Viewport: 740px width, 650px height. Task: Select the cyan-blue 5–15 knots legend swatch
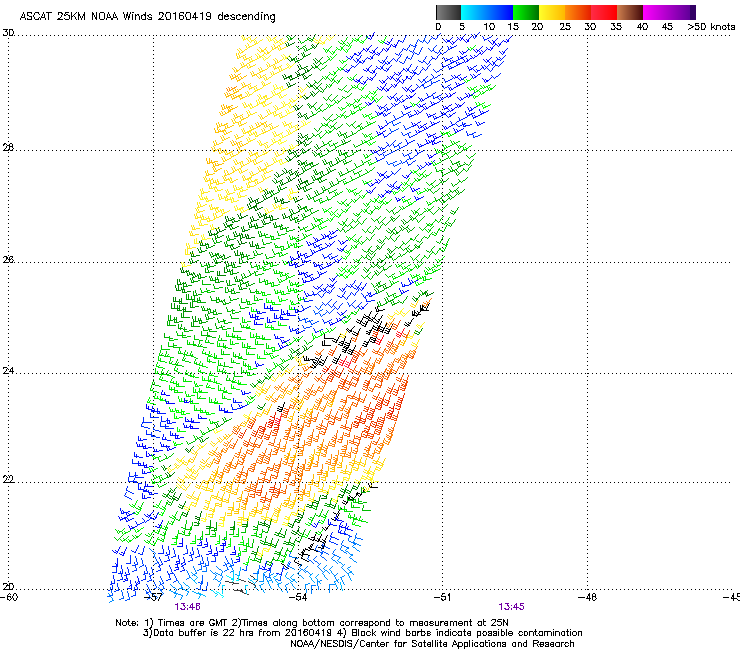[x=487, y=12]
